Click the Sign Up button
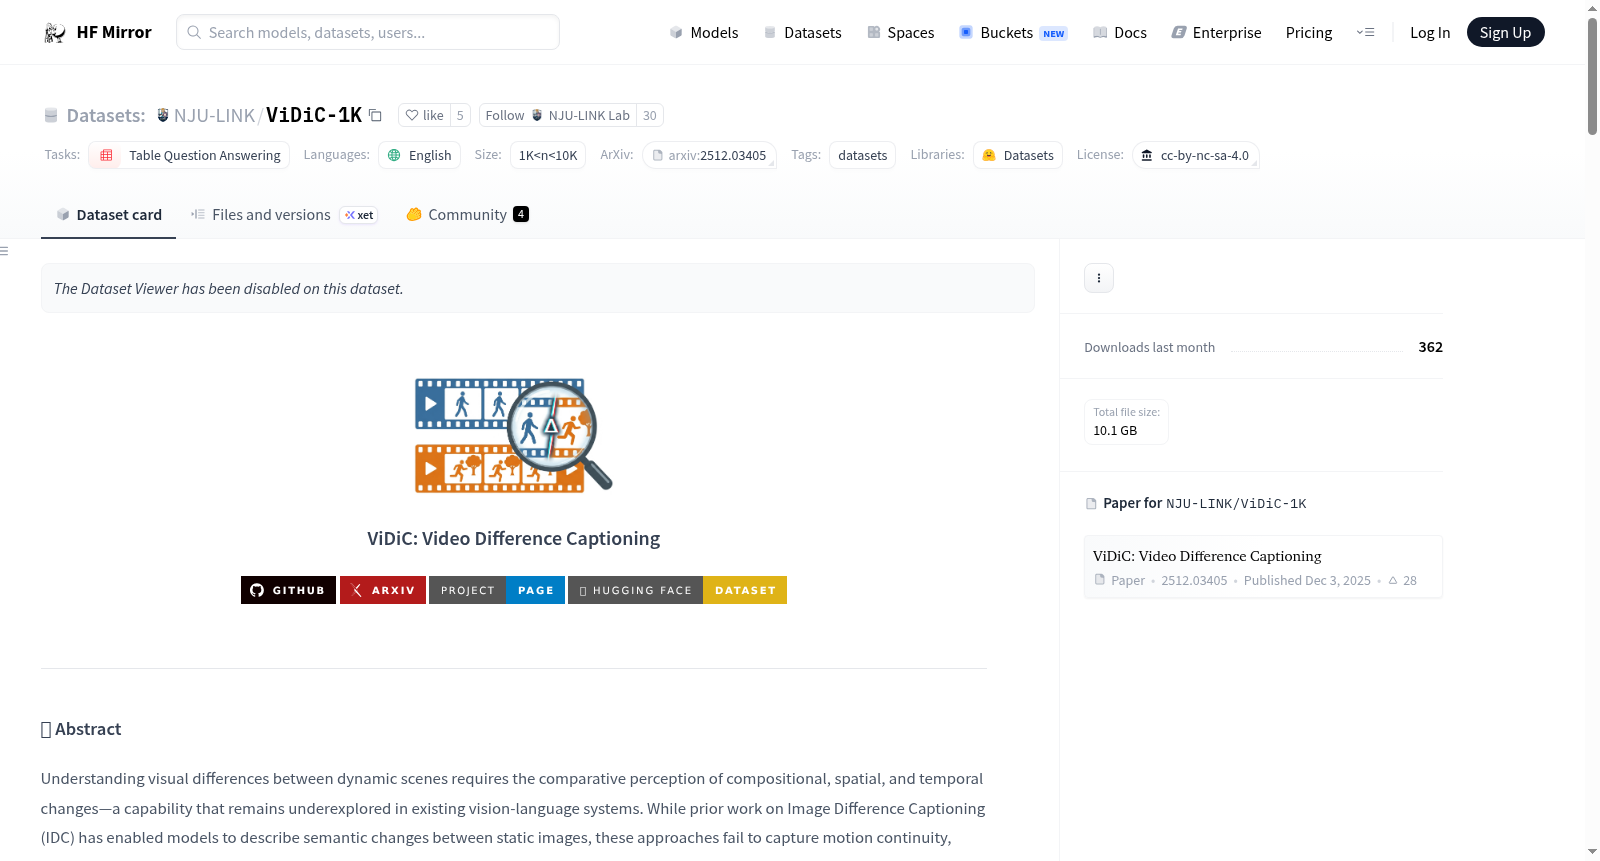This screenshot has height=861, width=1600. 1506,32
